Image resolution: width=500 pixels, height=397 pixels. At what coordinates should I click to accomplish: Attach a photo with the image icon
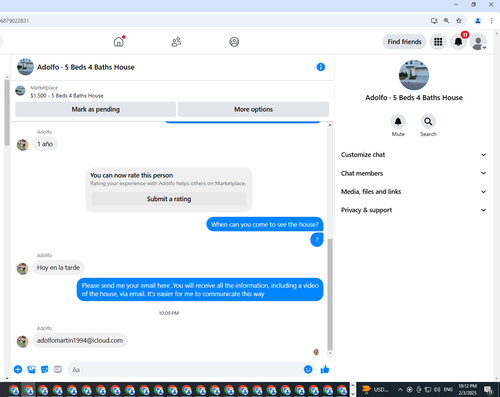(31, 369)
